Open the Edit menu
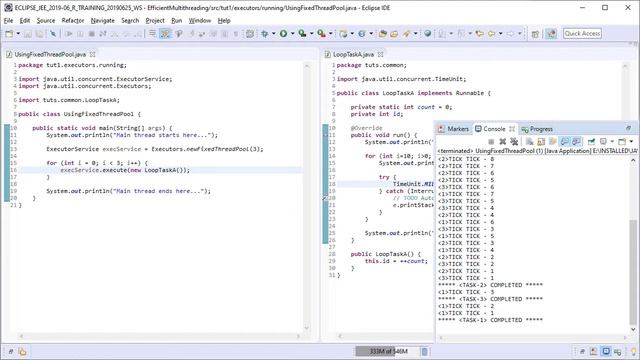The height and width of the screenshot is (360, 640). 25,20
